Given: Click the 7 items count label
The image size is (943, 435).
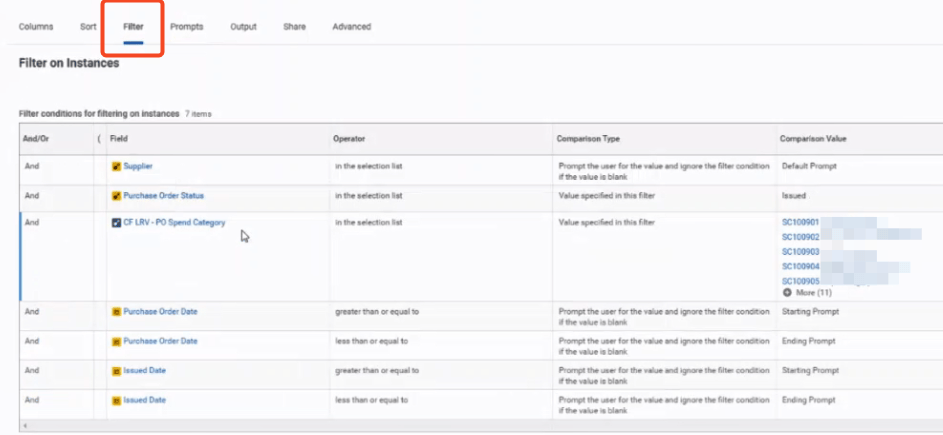Looking at the screenshot, I should pyautogui.click(x=198, y=114).
